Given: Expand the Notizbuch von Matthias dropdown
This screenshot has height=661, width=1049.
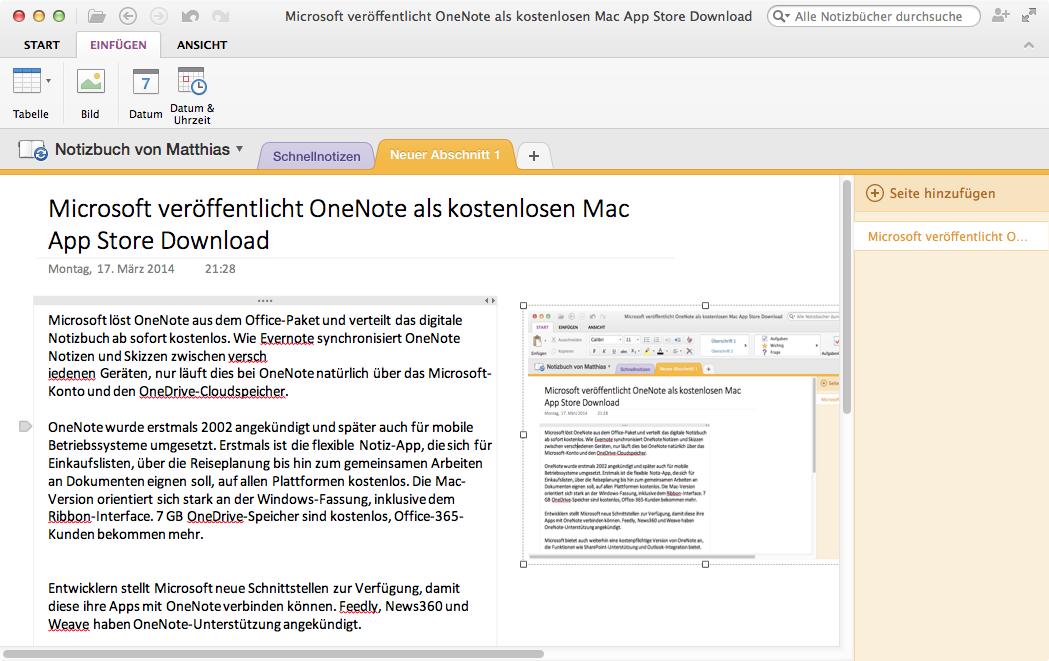Looking at the screenshot, I should [240, 149].
